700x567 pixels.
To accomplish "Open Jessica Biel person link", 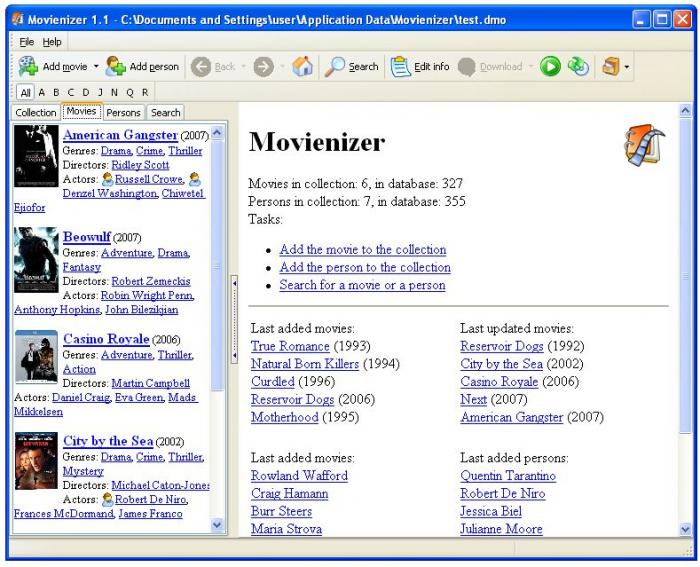I will click(x=491, y=511).
